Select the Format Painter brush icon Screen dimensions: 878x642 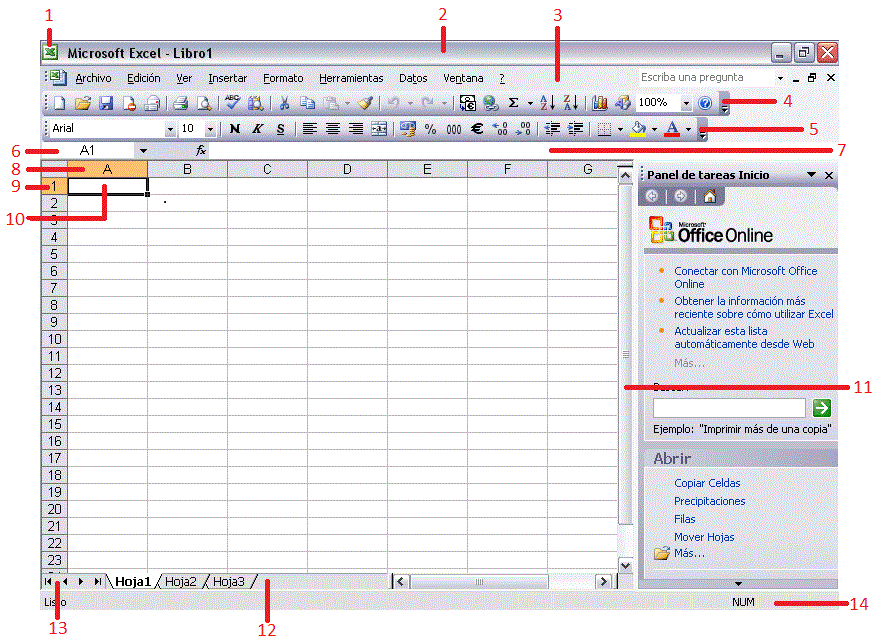tap(366, 103)
